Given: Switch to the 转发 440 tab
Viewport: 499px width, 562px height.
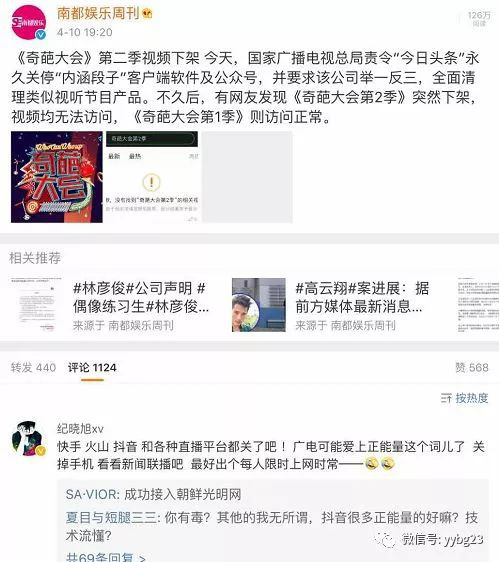Looking at the screenshot, I should 33,368.
